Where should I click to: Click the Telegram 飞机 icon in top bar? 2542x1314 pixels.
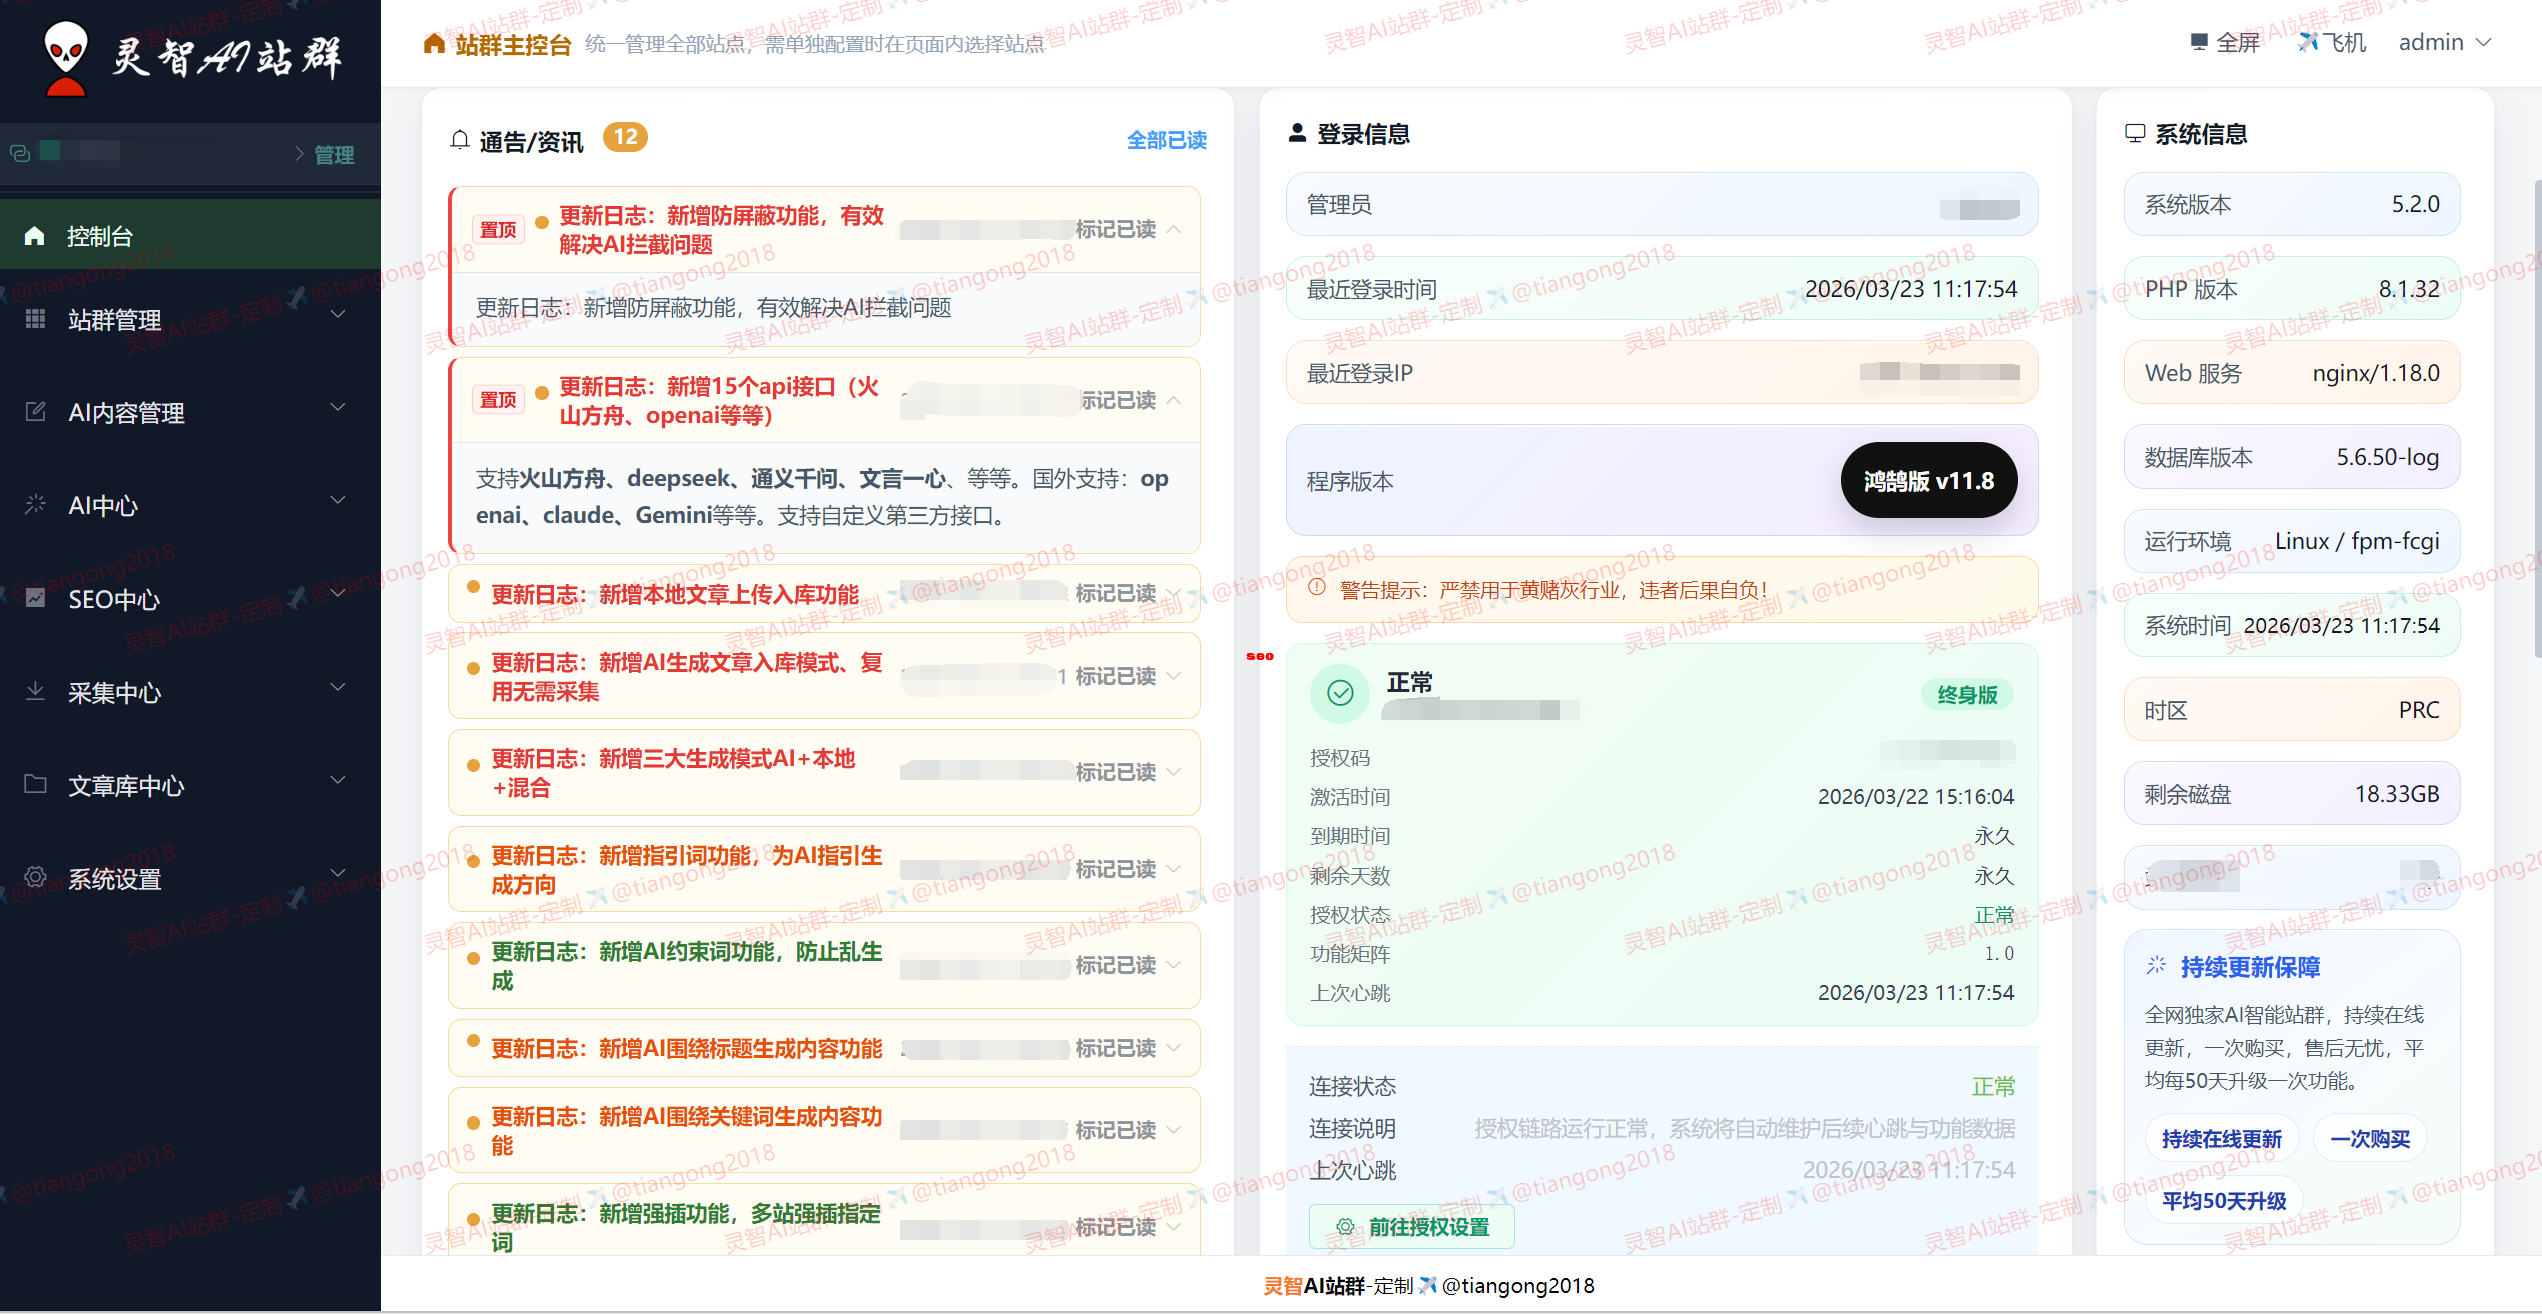pos(2307,42)
